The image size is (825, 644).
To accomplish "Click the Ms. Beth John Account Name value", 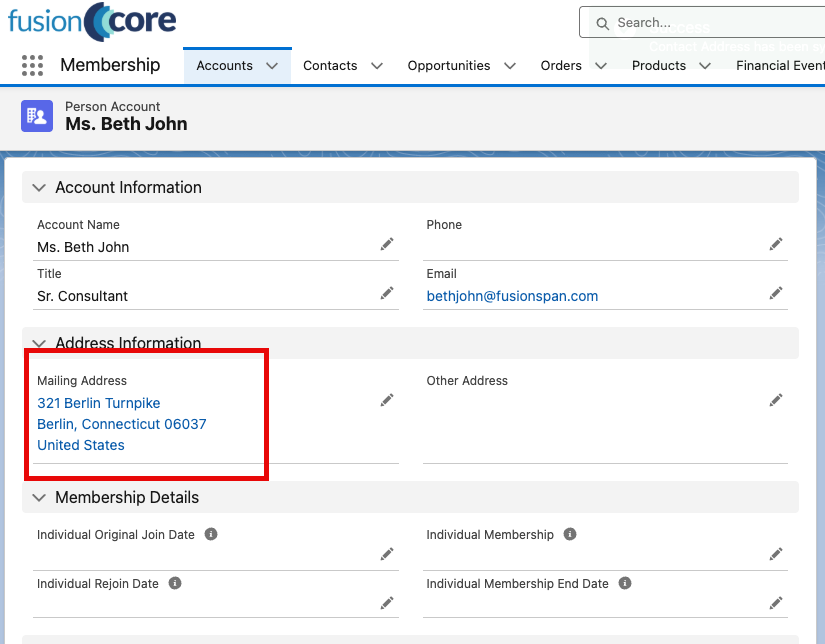I will click(83, 247).
